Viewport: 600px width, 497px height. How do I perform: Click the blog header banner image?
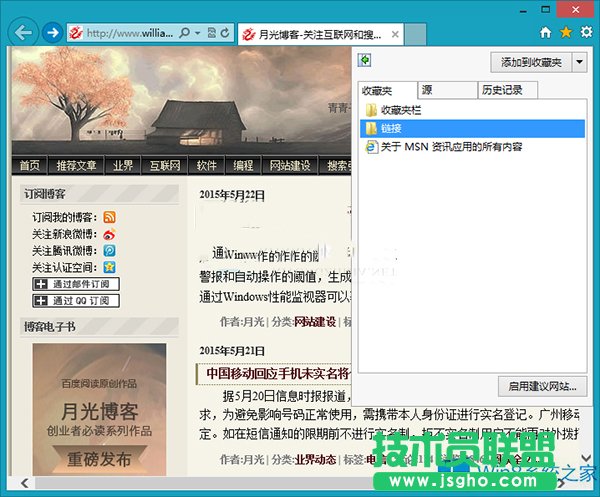181,101
